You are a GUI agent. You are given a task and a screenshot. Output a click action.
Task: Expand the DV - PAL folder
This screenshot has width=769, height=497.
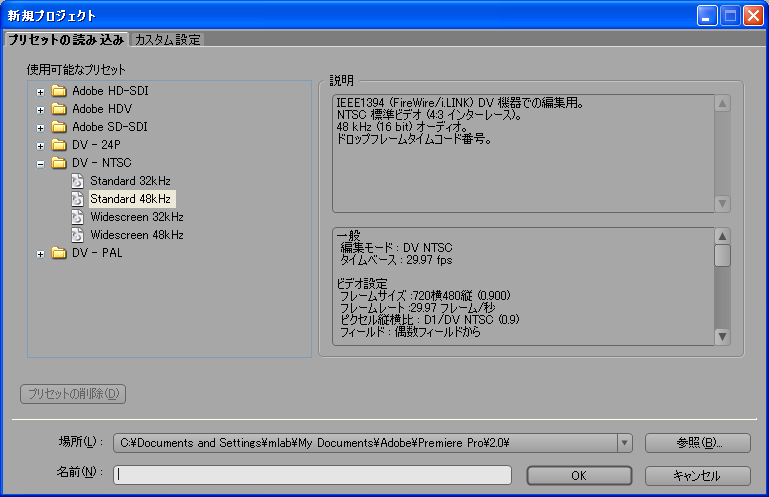[41, 254]
